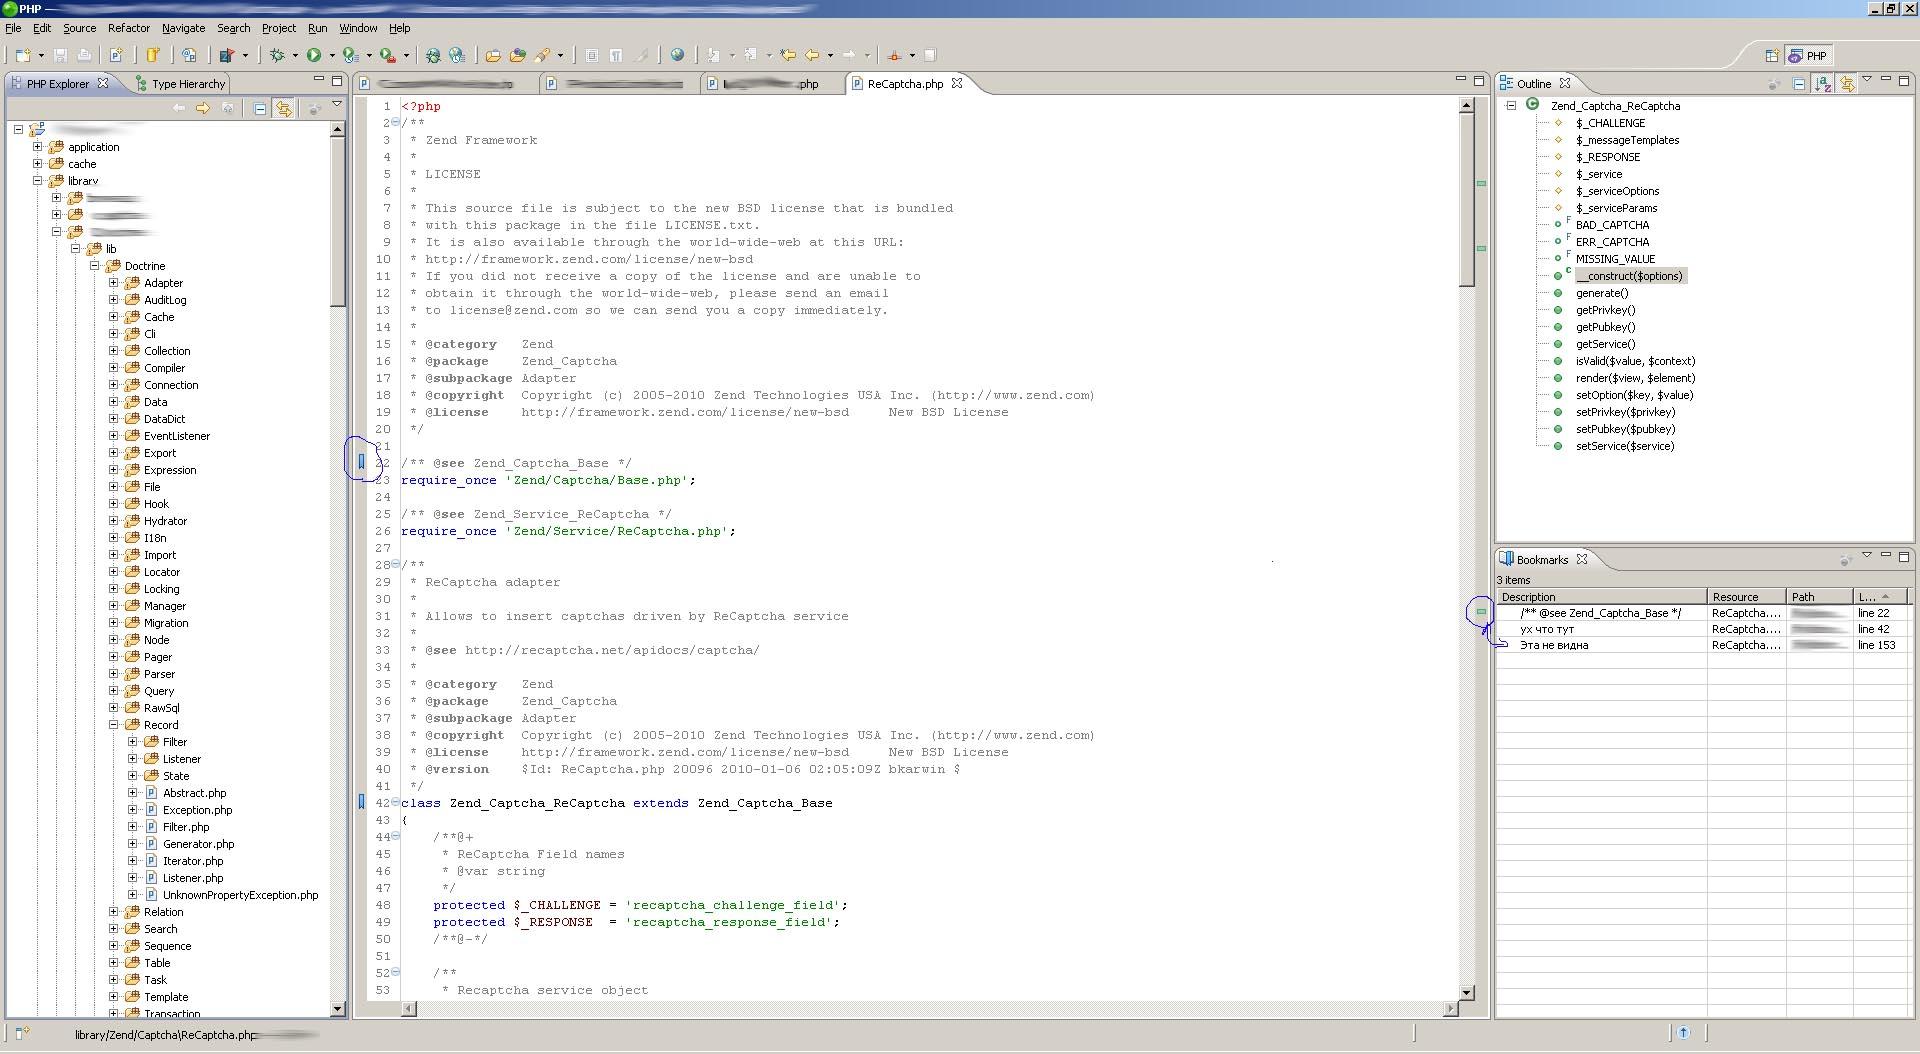Click the web browser globe icon
Image resolution: width=1920 pixels, height=1054 pixels.
[x=678, y=56]
